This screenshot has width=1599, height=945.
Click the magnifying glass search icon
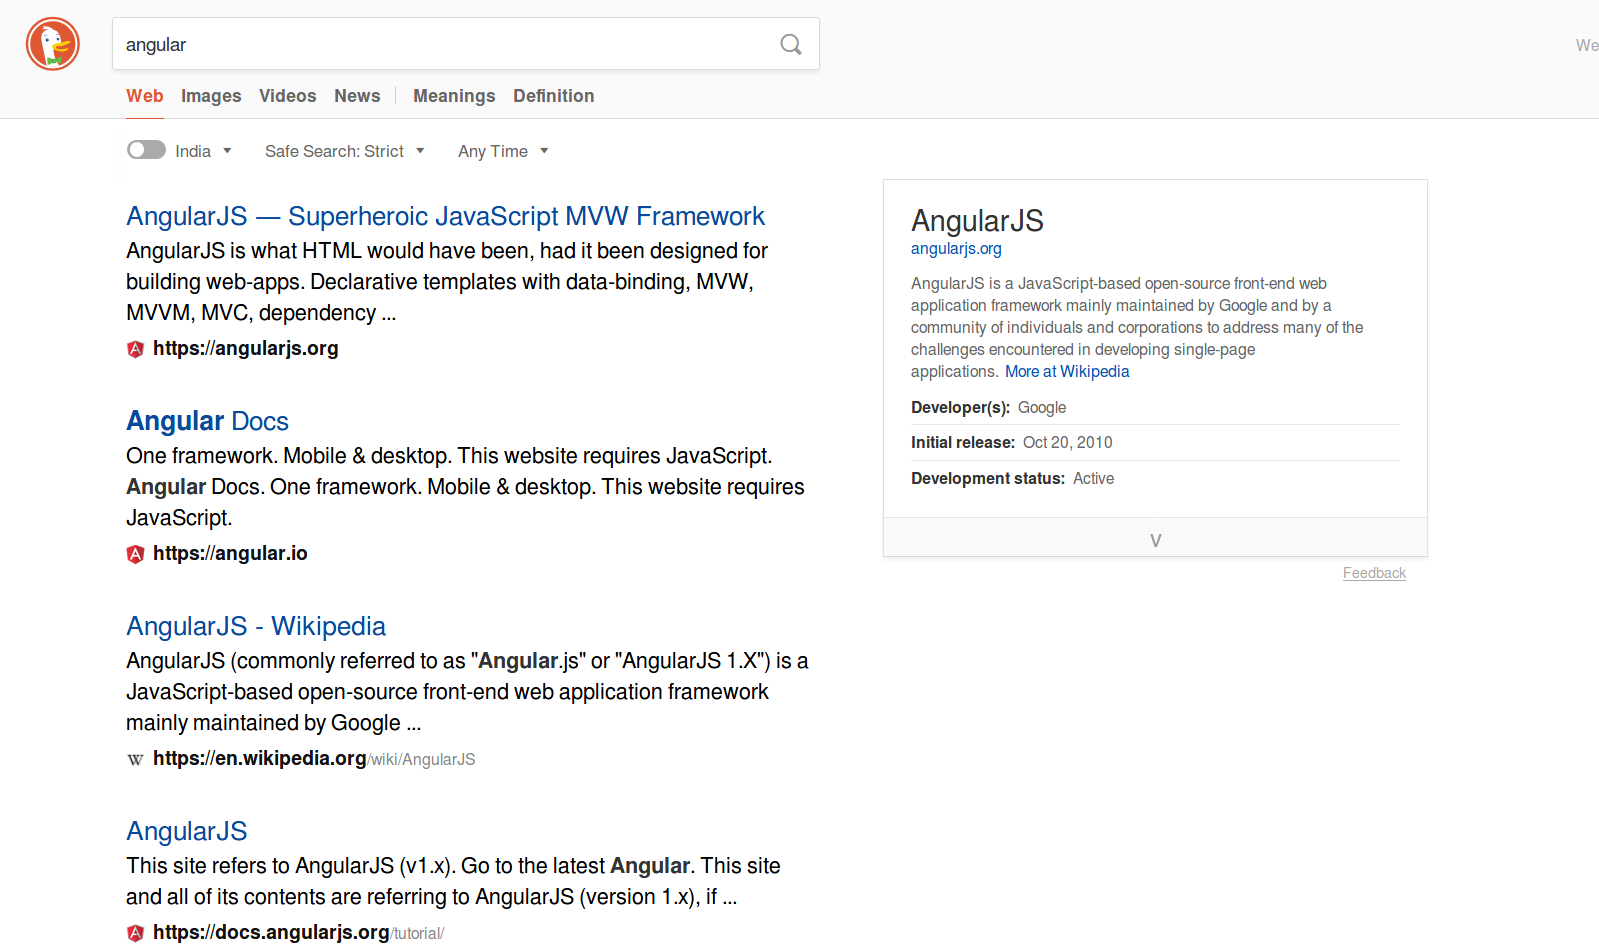[x=790, y=44]
